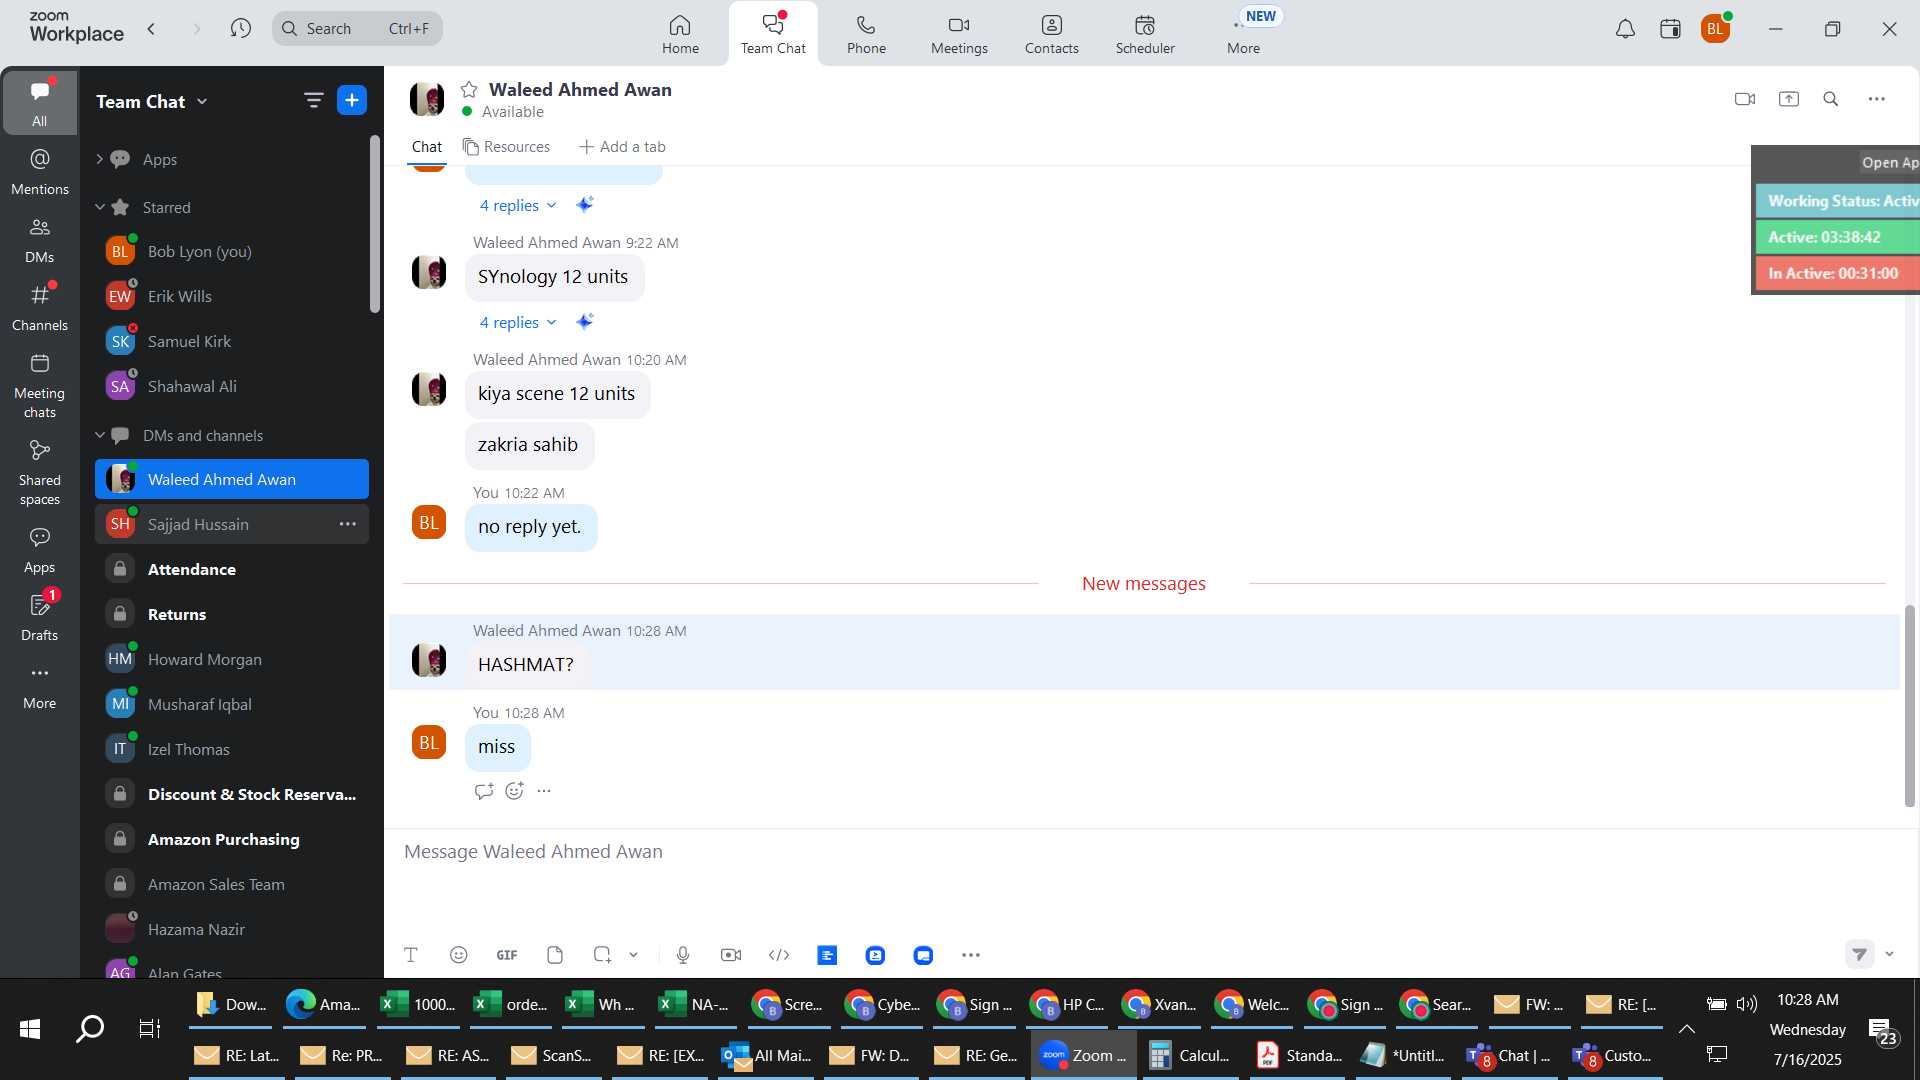Open the Team Chat filter icon
Image resolution: width=1920 pixels, height=1080 pixels.
click(314, 100)
